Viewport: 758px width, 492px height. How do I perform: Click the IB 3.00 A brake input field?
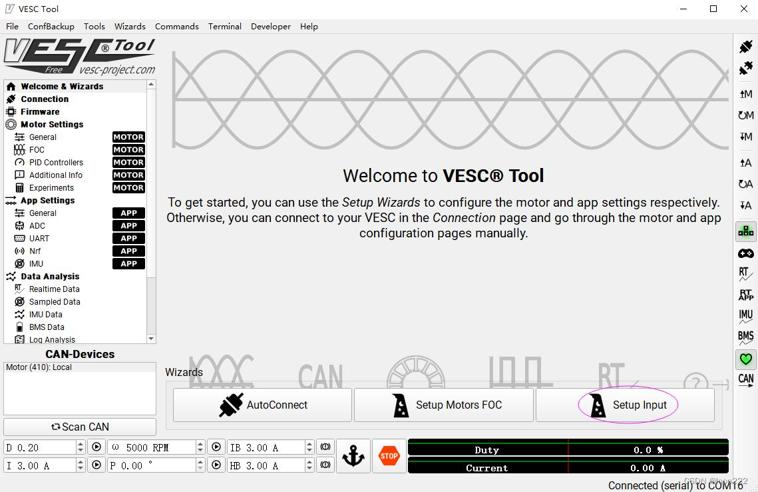point(271,448)
